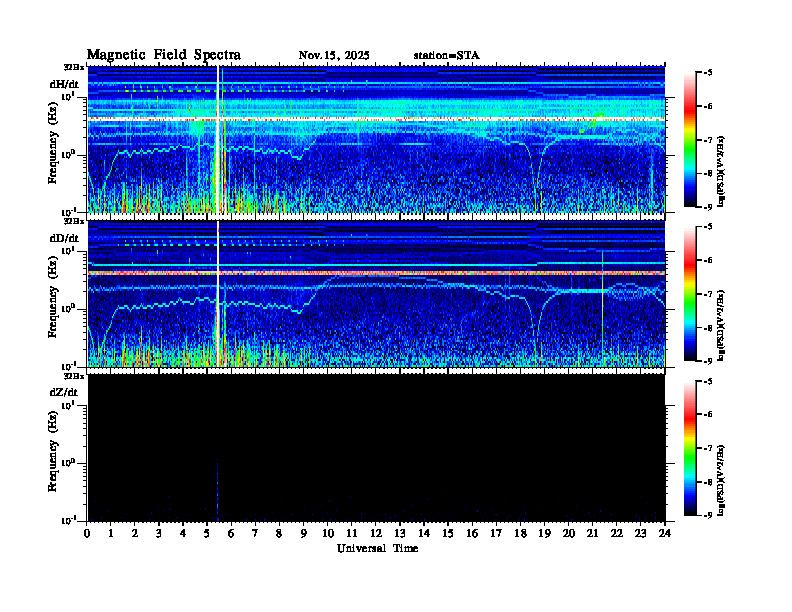Viewport: 792px width, 612px height.
Task: Click the -8 value on dH/dt color scale
Action: [x=708, y=173]
